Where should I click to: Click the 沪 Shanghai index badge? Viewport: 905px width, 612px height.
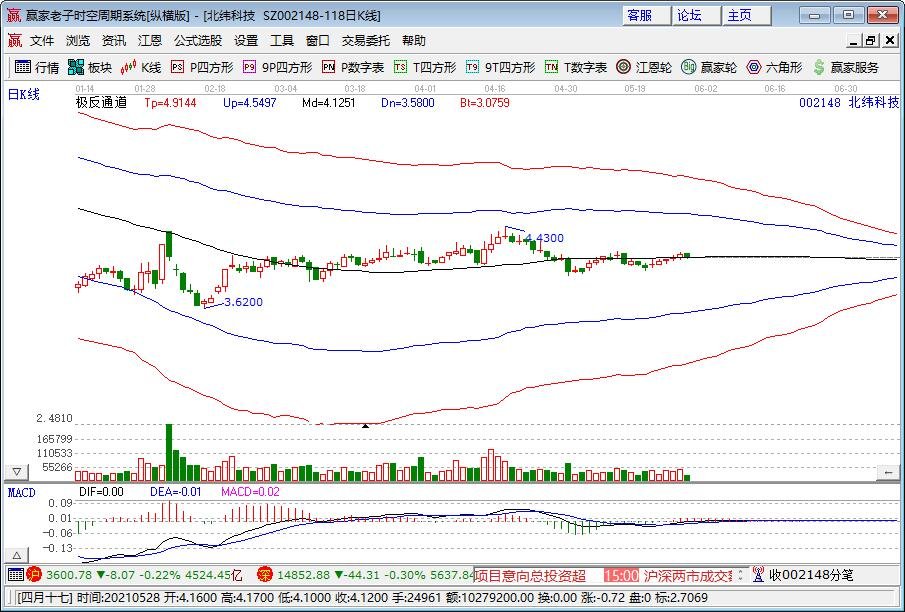click(34, 574)
